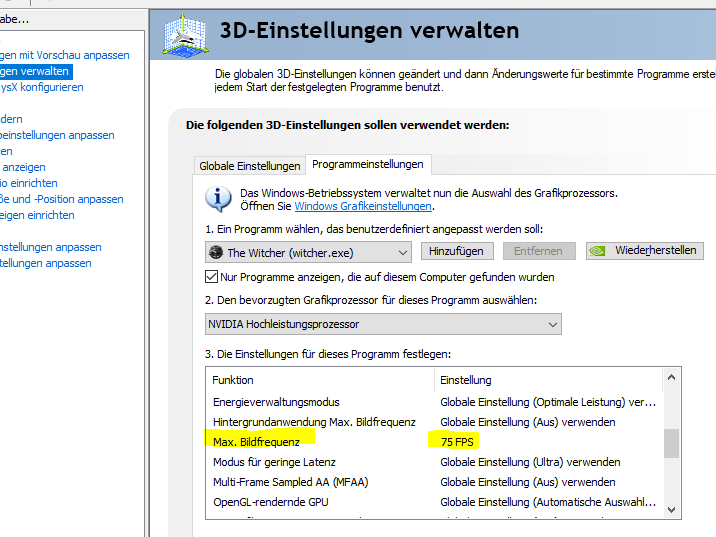The image size is (716, 537).
Task: Open 'und -Position anpassen' sidebar link
Action: point(62,199)
